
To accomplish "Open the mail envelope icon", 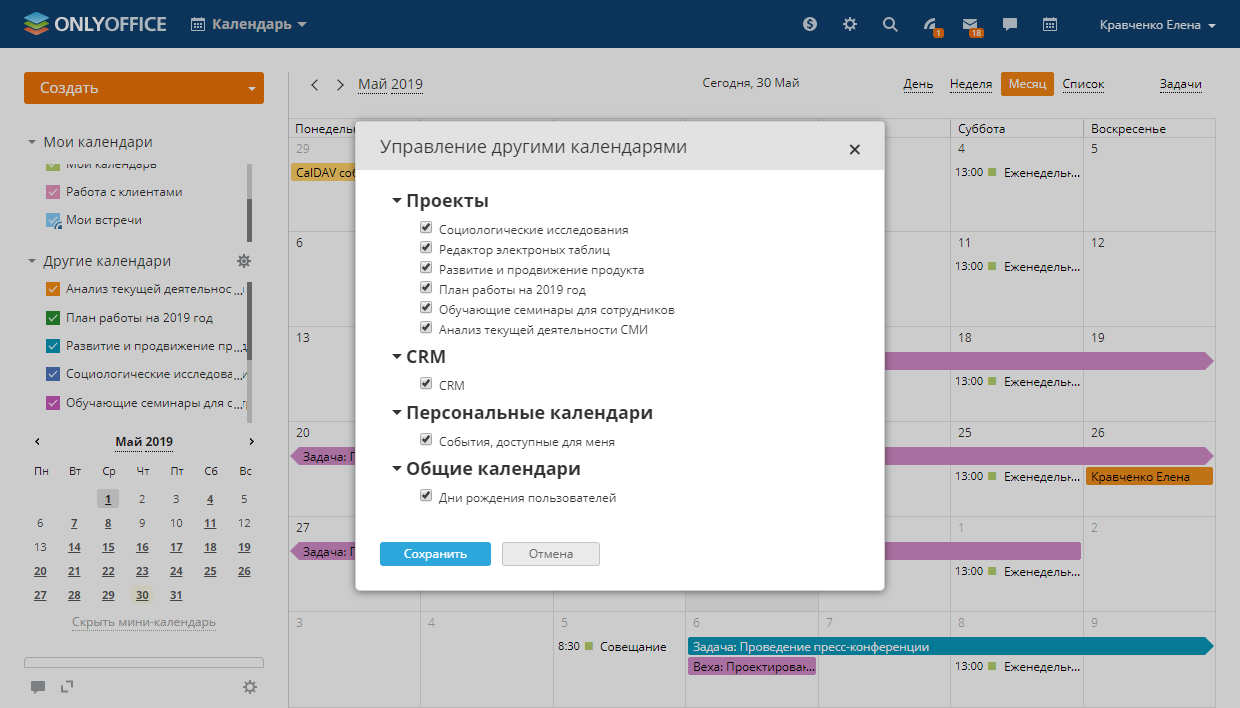I will tap(969, 24).
